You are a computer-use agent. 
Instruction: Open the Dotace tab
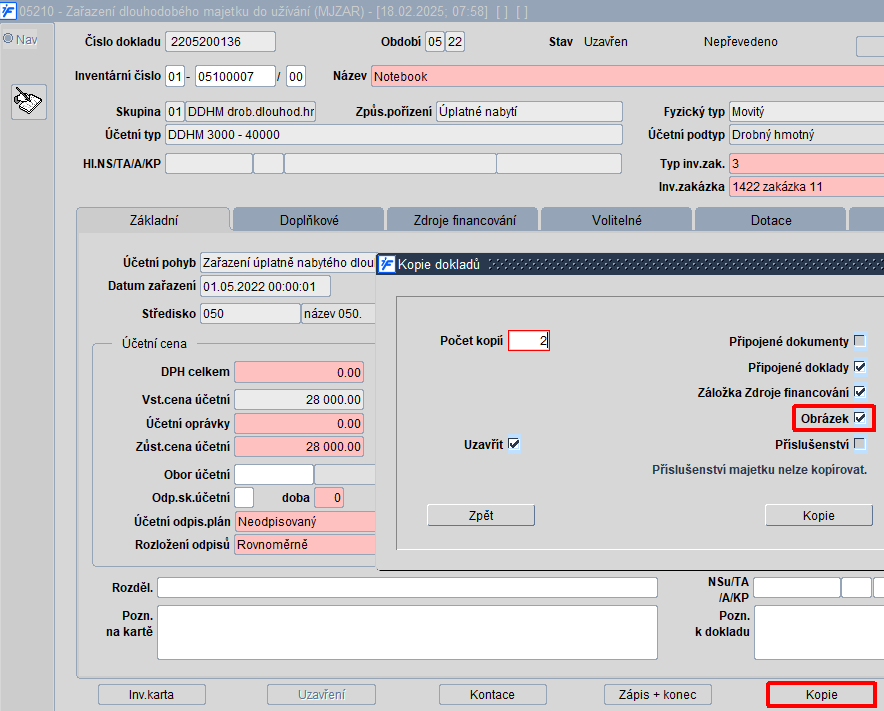771,220
